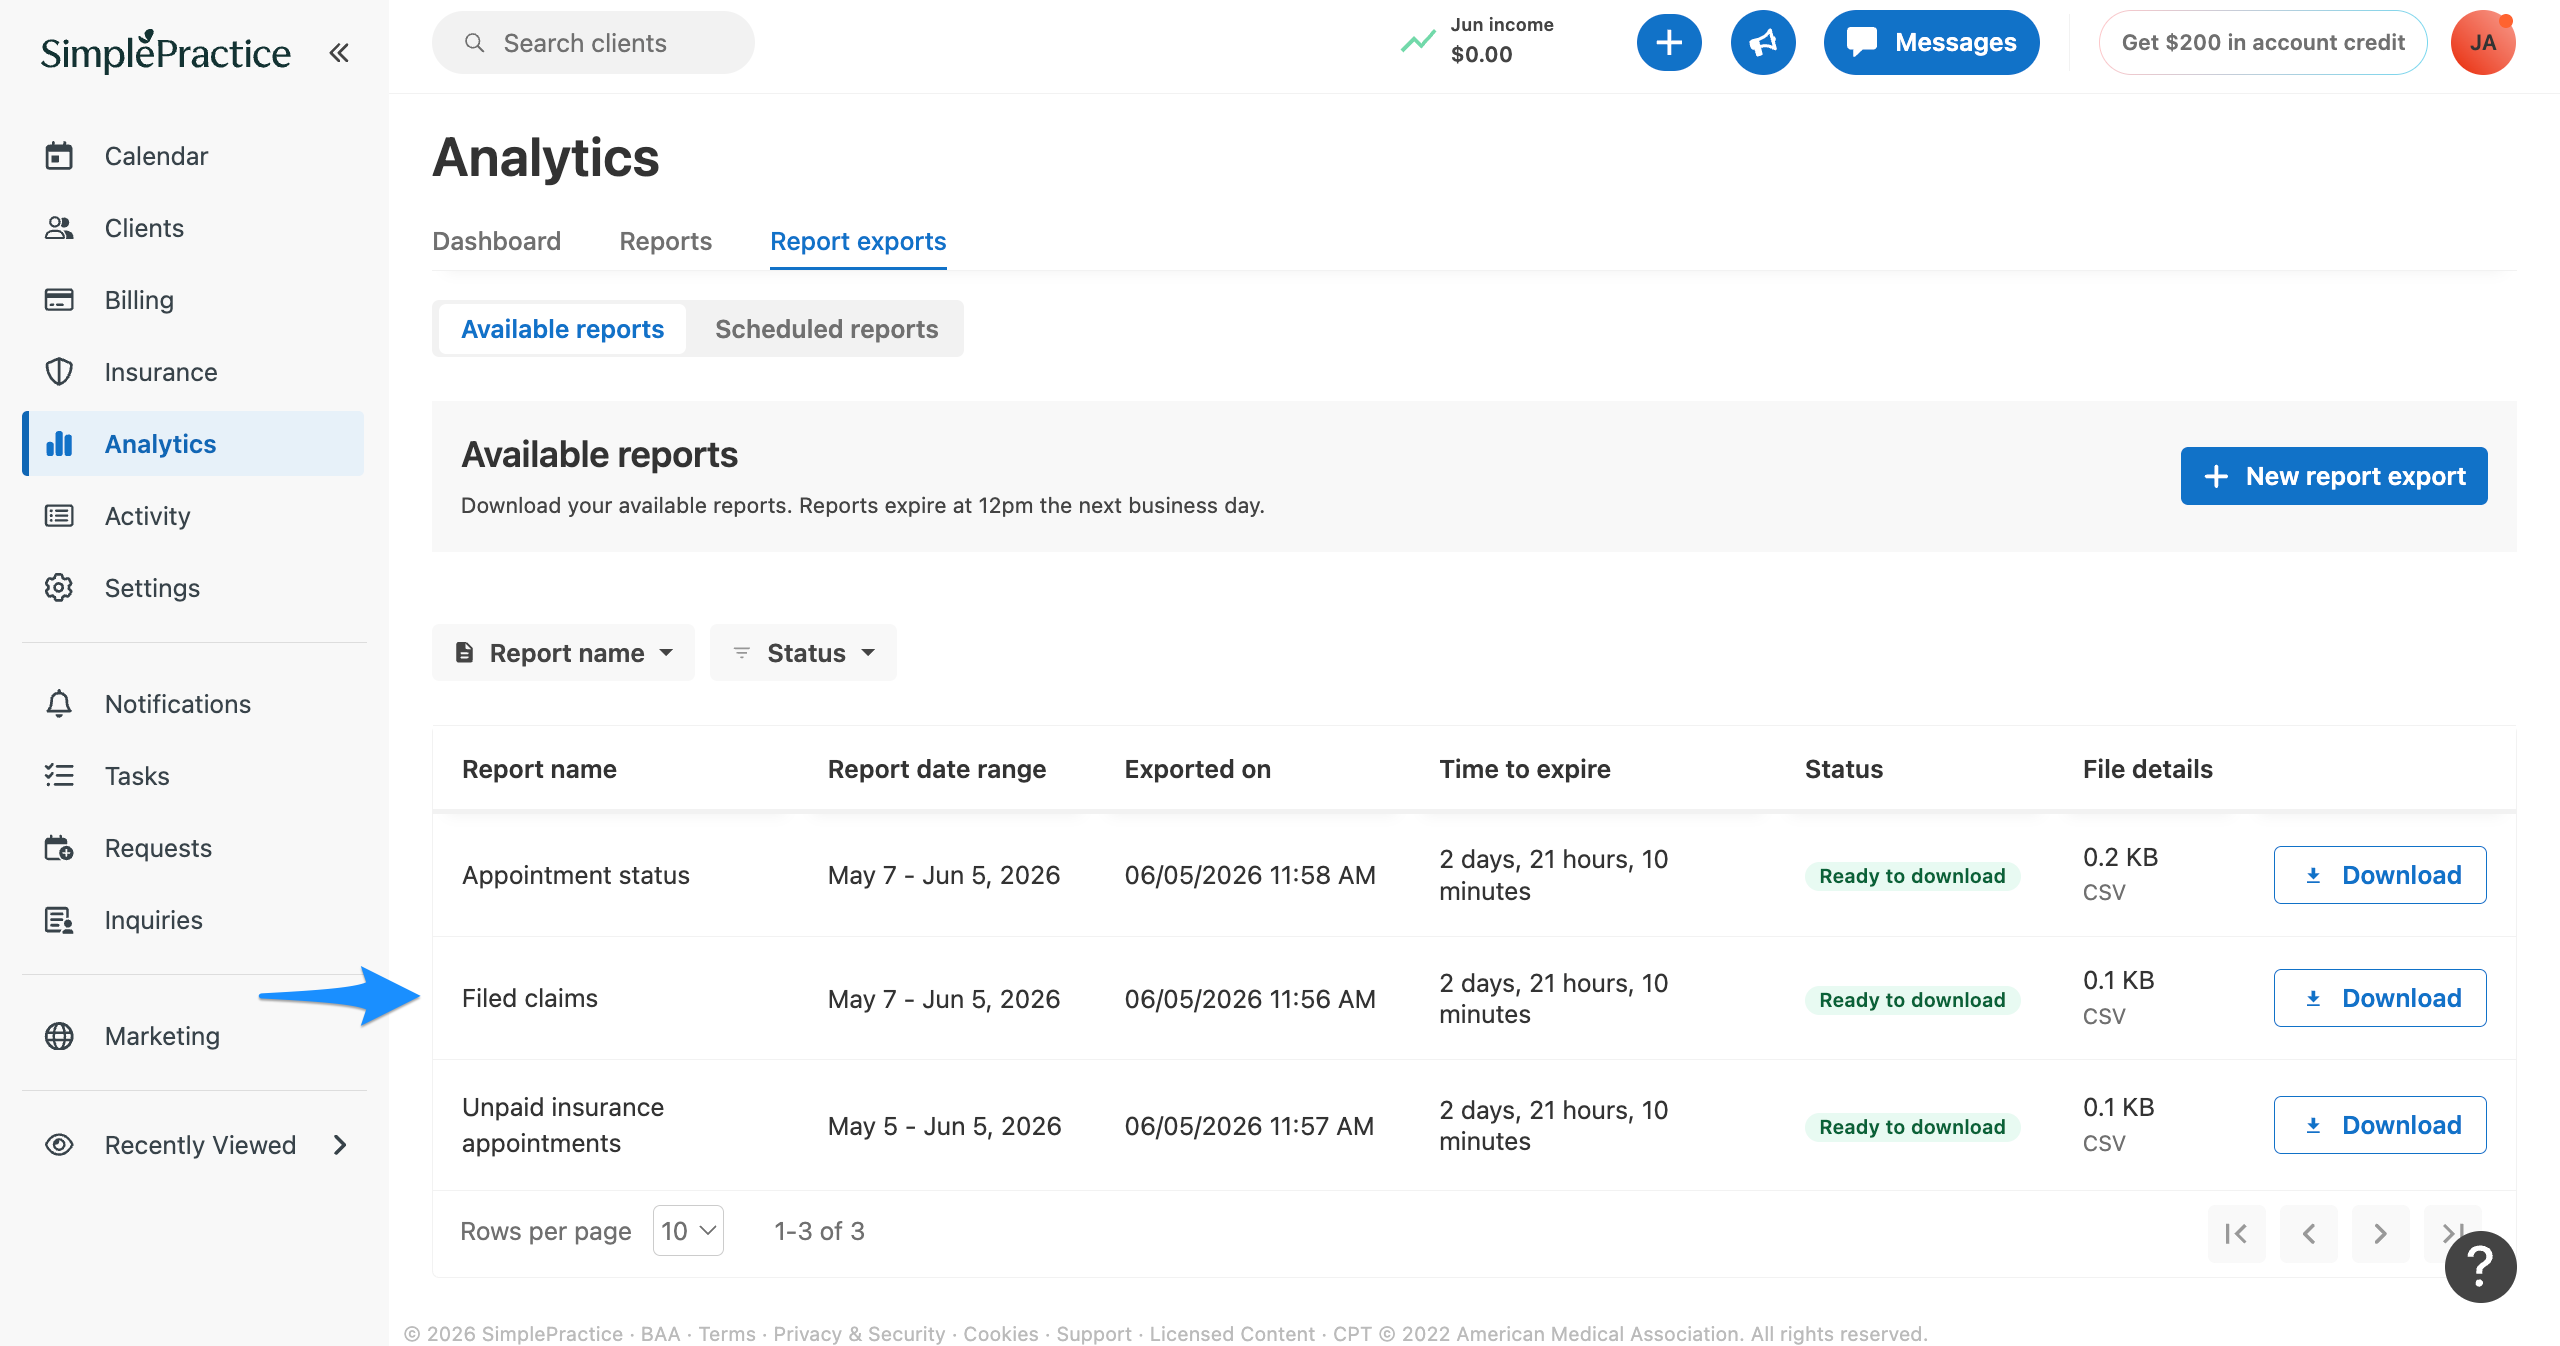View Notifications
The width and height of the screenshot is (2560, 1346).
click(193, 704)
